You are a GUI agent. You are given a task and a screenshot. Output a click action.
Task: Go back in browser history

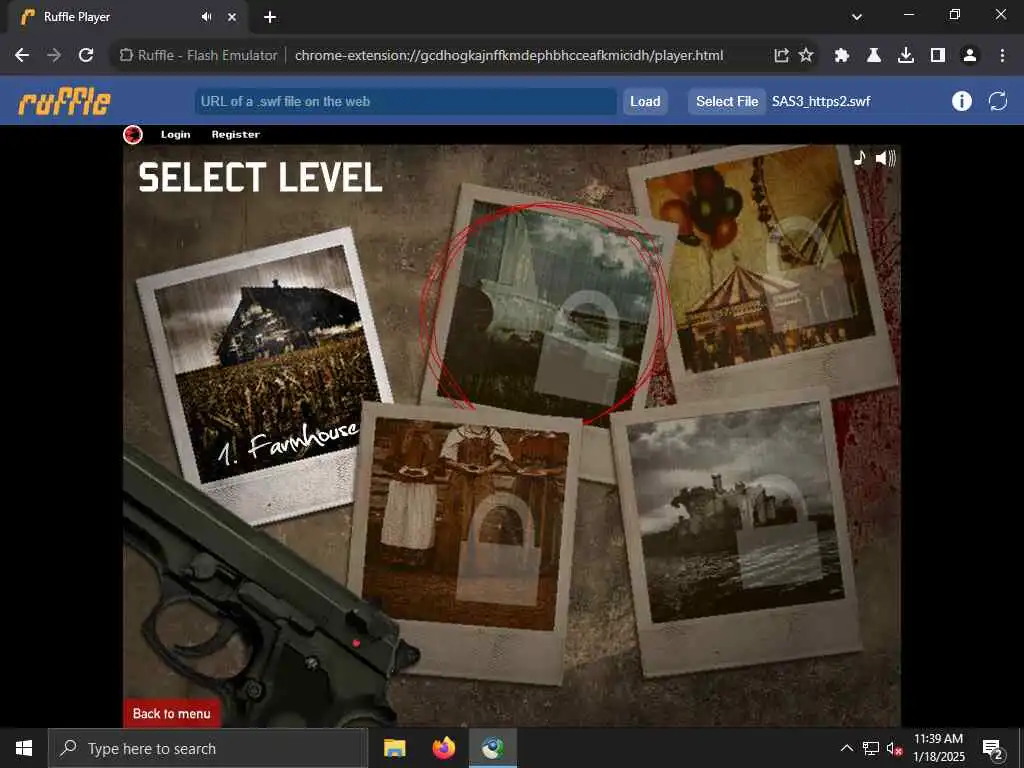[x=22, y=56]
